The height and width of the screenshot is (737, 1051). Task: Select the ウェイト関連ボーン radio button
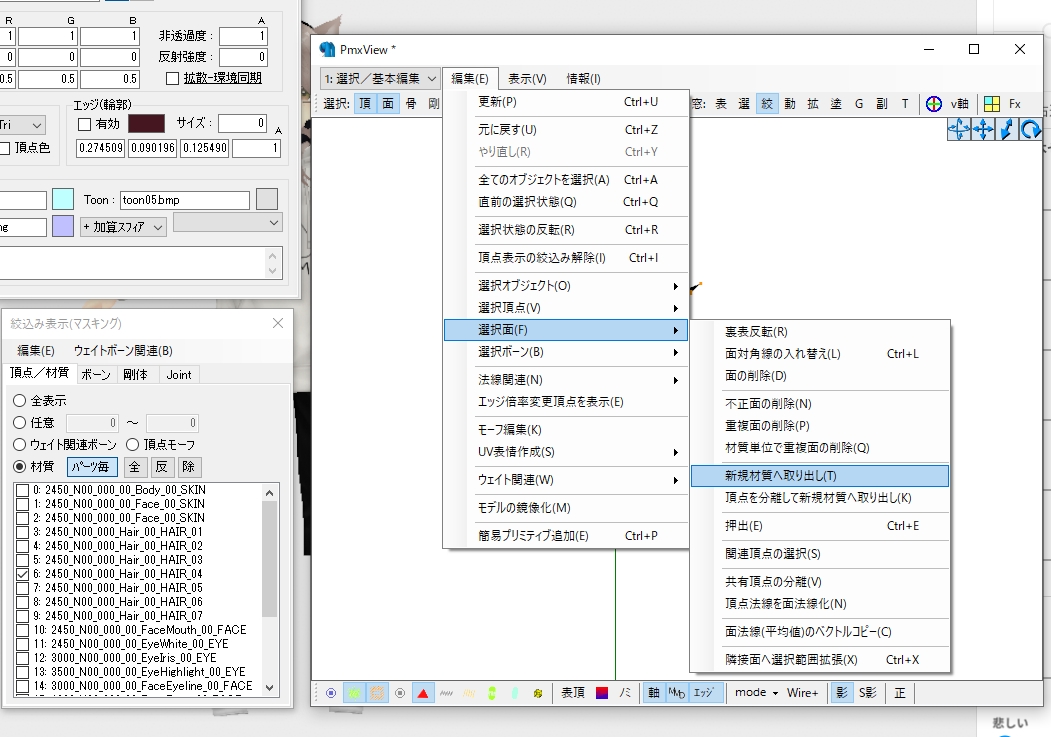19,445
